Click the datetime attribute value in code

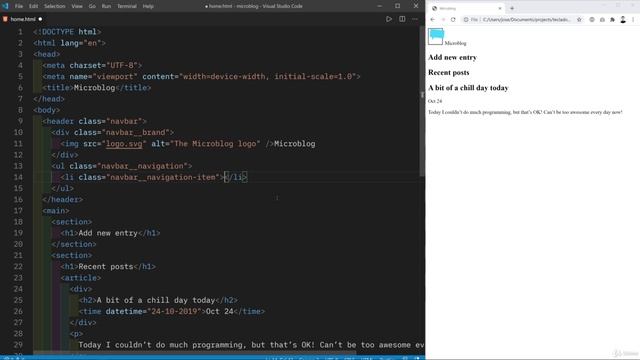point(174,311)
